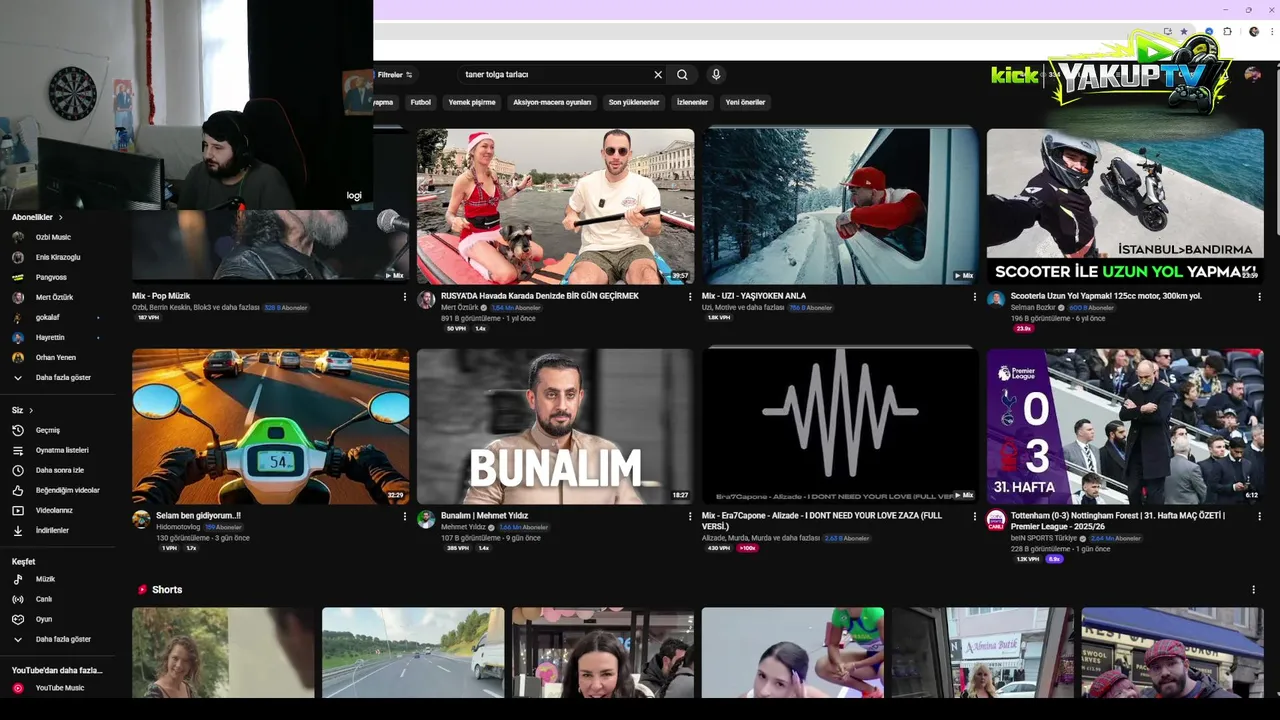Open the Mert Öztürk channel avatar under RUSYA'DA video
Image resolution: width=1280 pixels, height=720 pixels.
tap(426, 300)
